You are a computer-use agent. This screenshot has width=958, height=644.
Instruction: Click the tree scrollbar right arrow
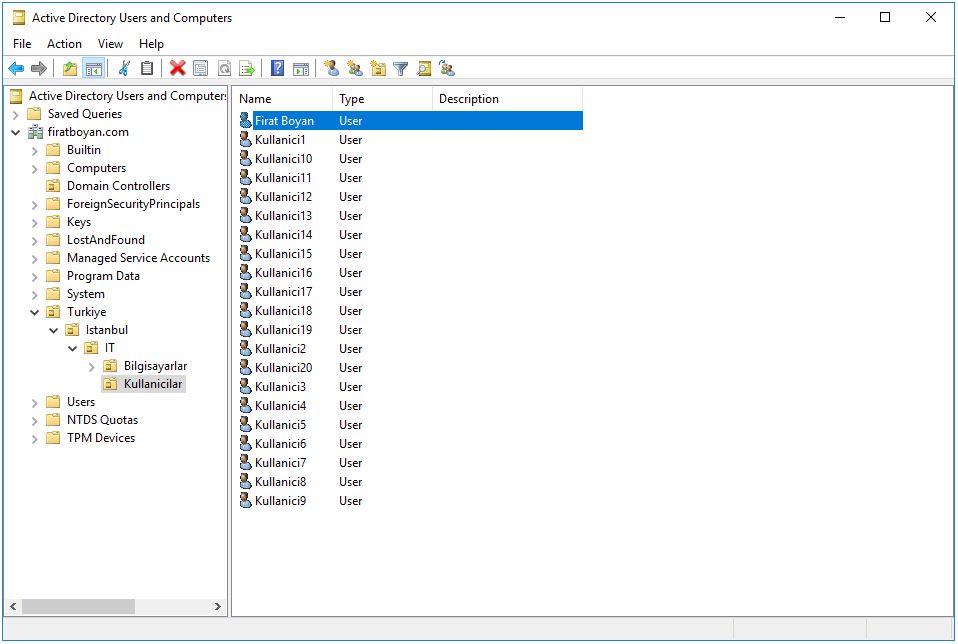click(x=218, y=607)
